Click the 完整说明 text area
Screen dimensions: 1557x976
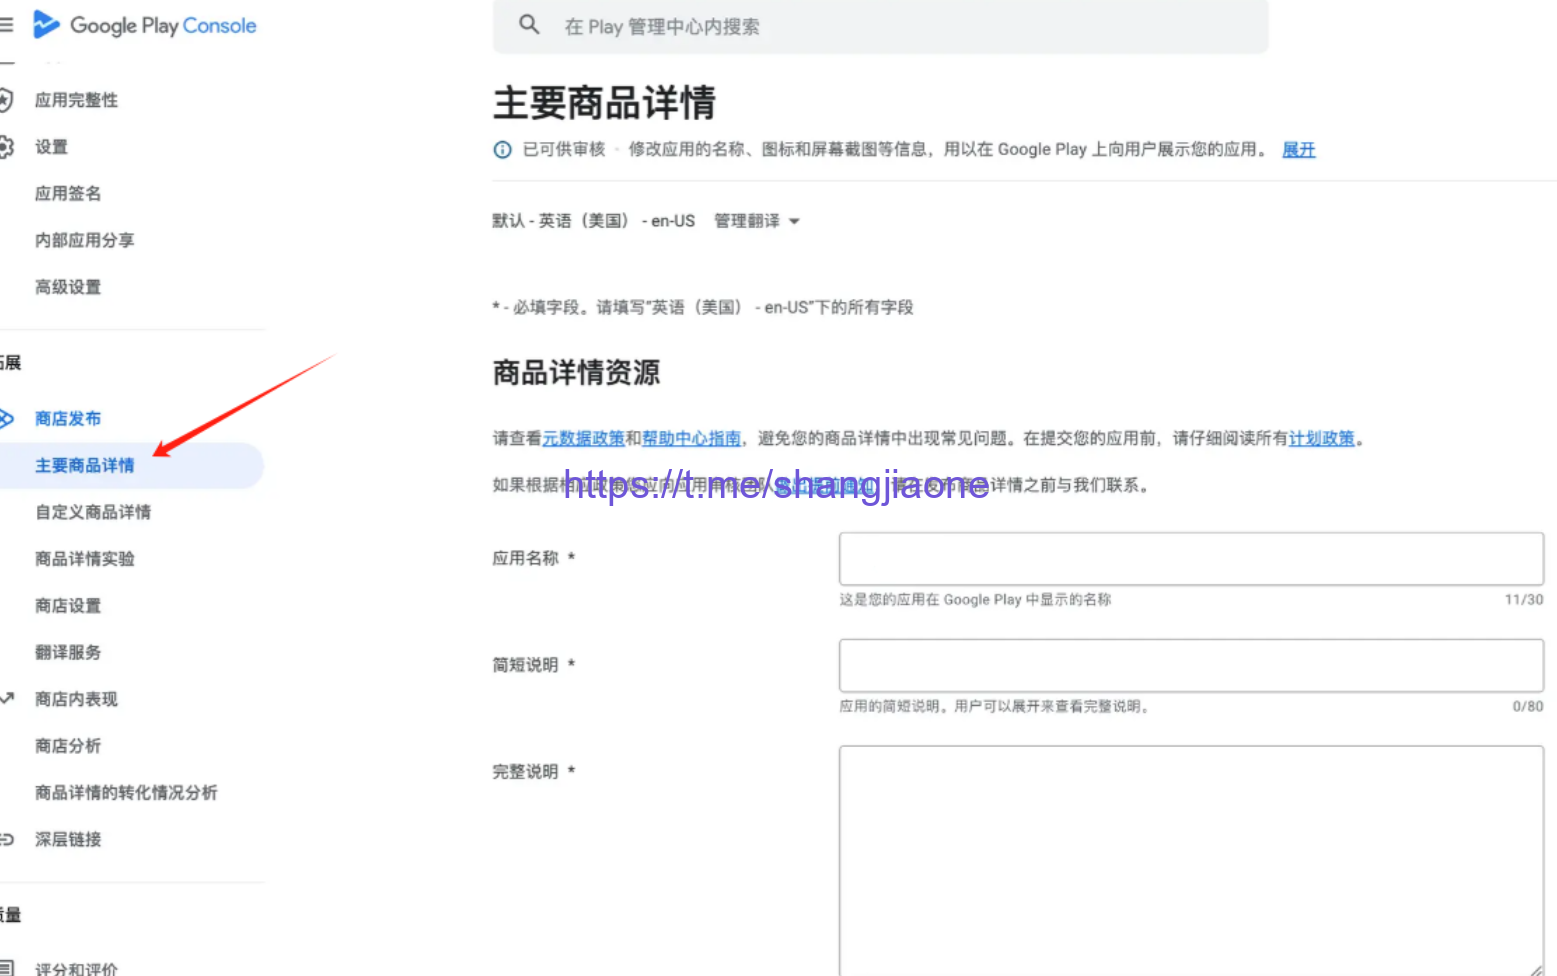pos(1191,860)
